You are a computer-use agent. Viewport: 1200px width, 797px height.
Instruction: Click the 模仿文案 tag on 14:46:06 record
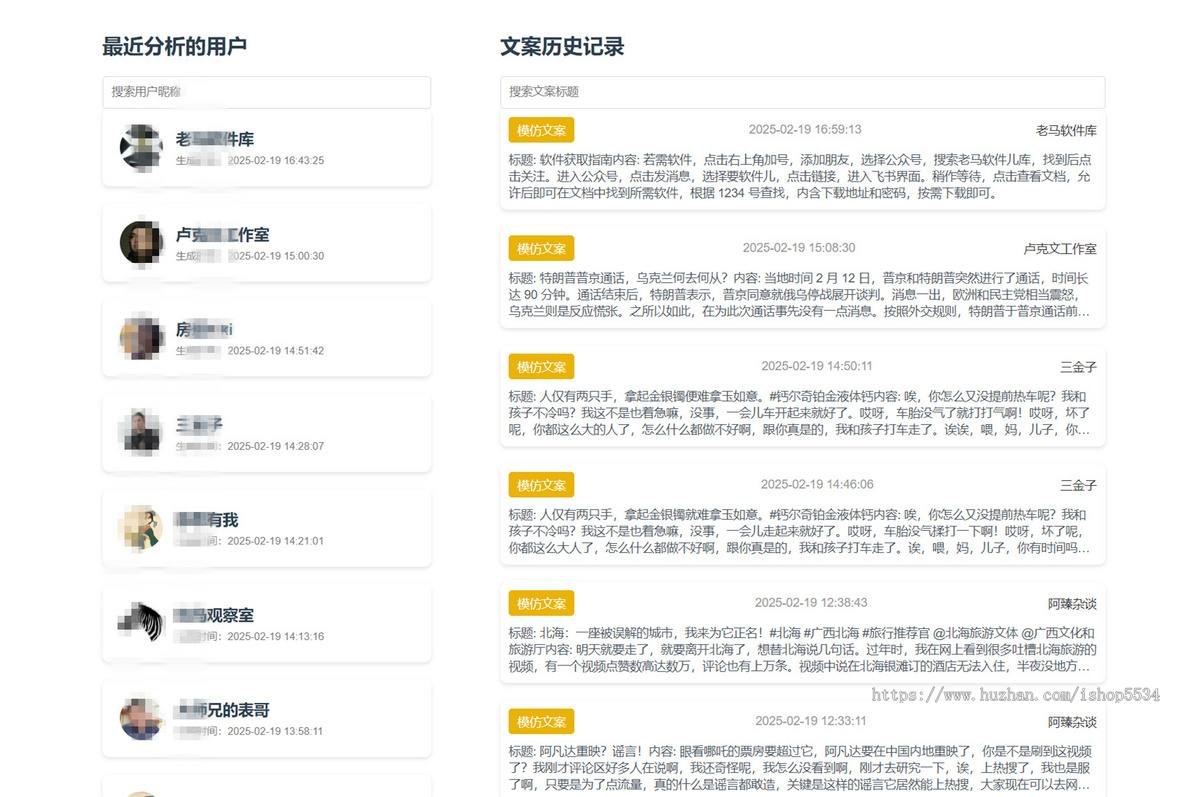tap(541, 485)
